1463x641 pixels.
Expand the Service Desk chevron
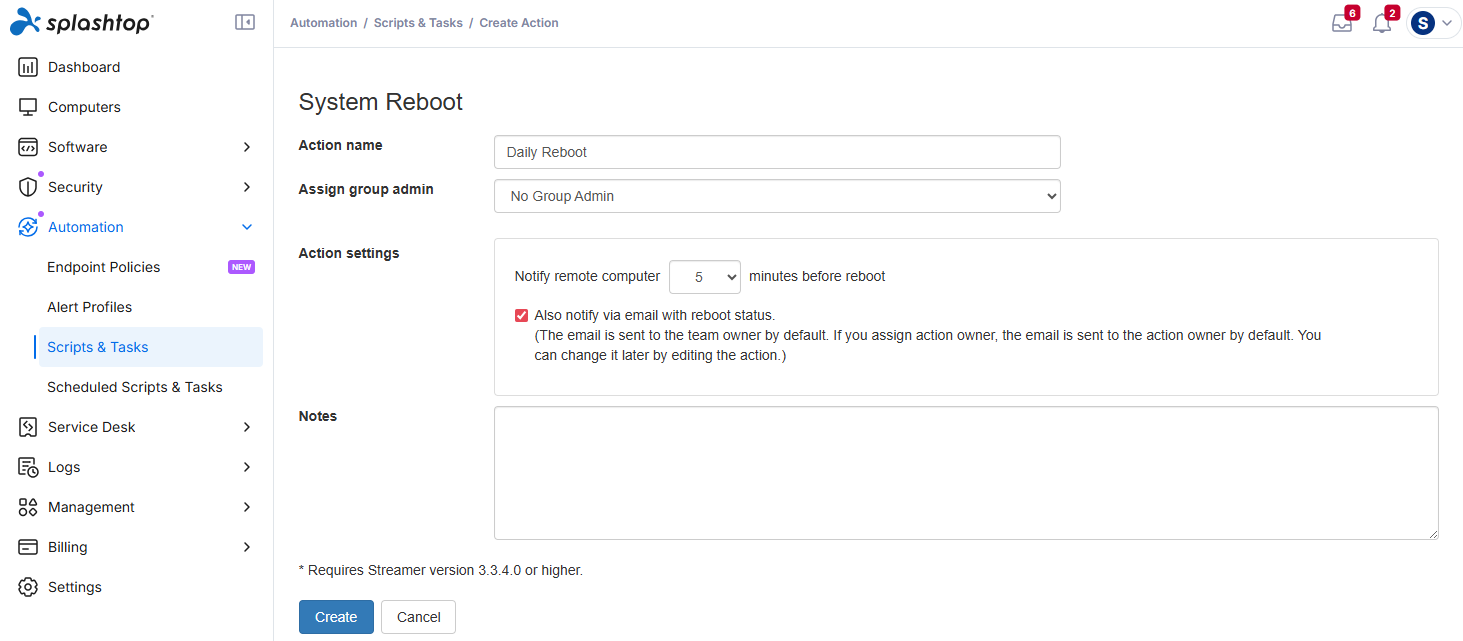247,427
